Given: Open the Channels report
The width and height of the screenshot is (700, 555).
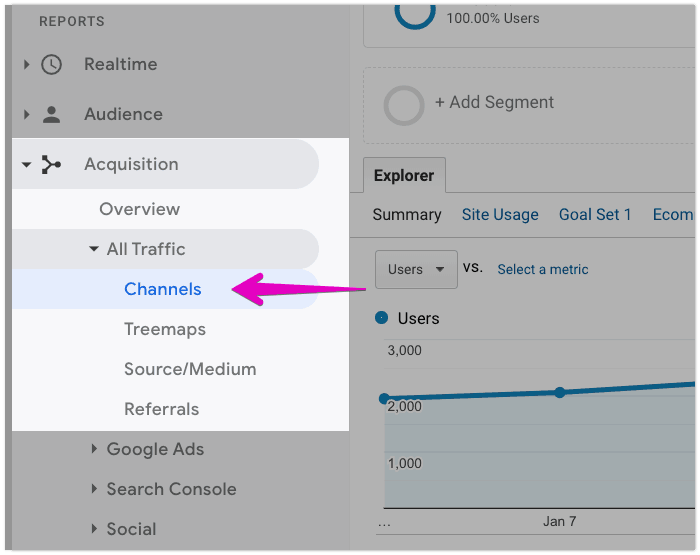Looking at the screenshot, I should (162, 289).
